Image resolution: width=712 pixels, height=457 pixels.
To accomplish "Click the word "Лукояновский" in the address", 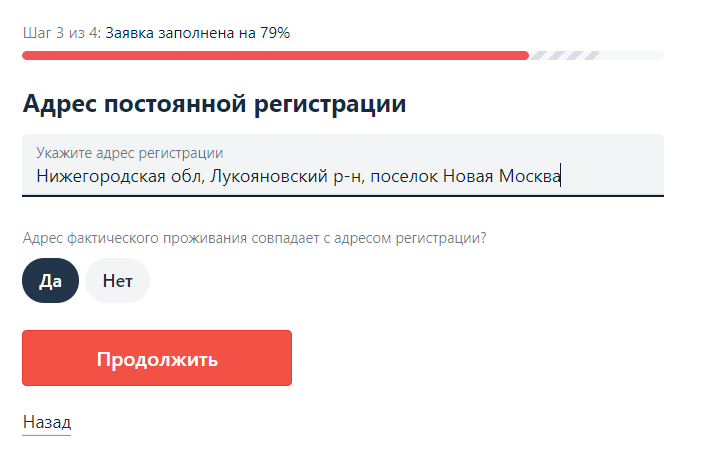I will (264, 177).
